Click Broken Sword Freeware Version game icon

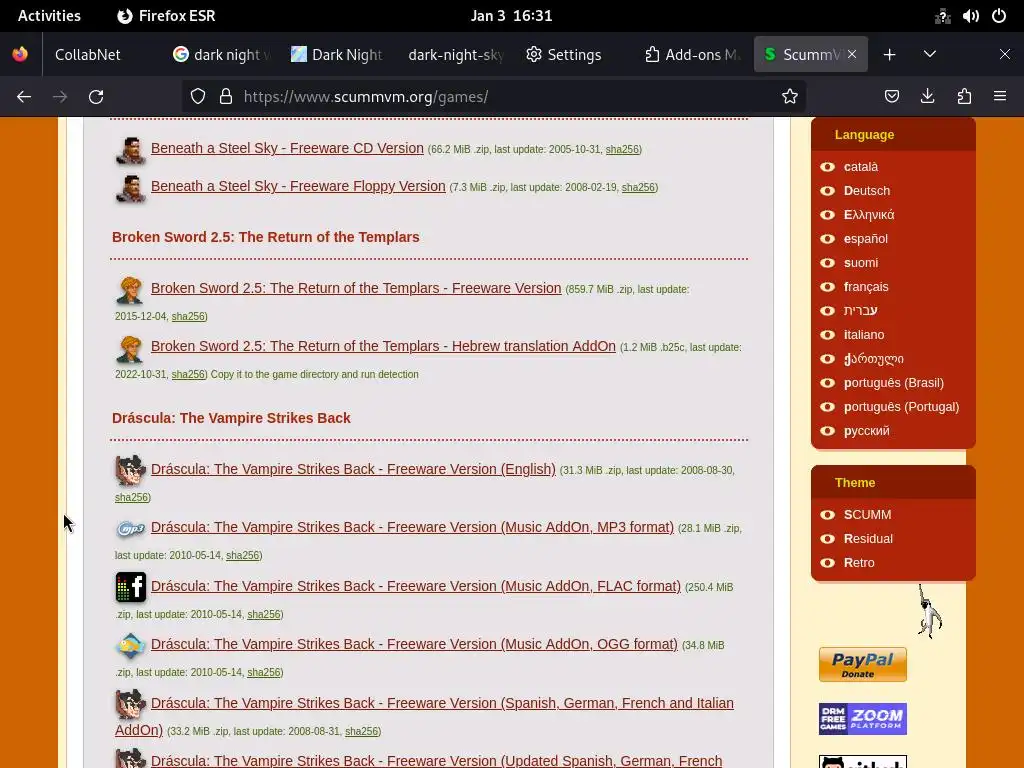click(129, 291)
